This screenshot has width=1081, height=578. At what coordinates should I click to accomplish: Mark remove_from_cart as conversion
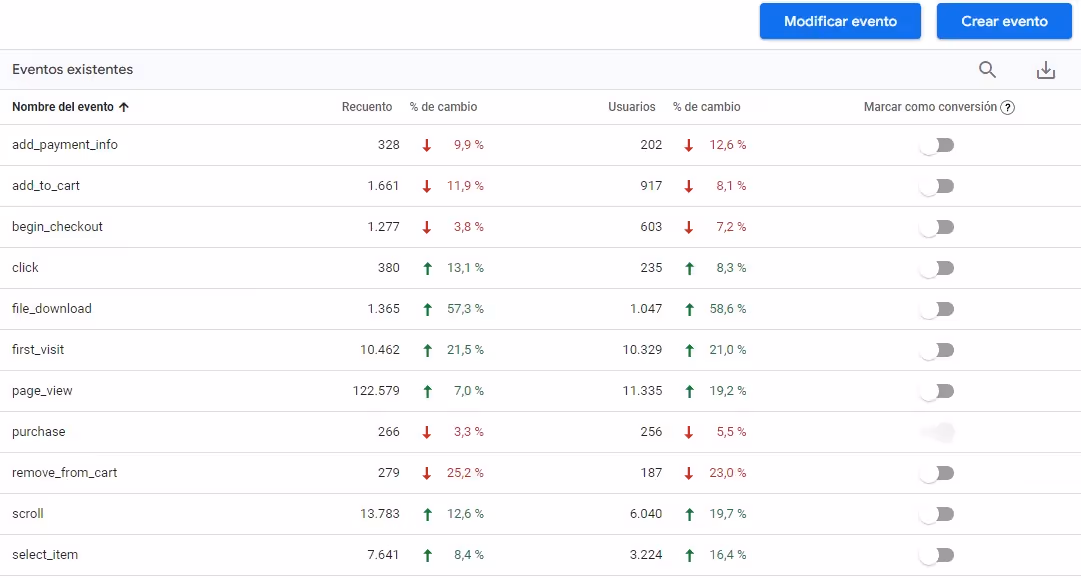point(936,472)
